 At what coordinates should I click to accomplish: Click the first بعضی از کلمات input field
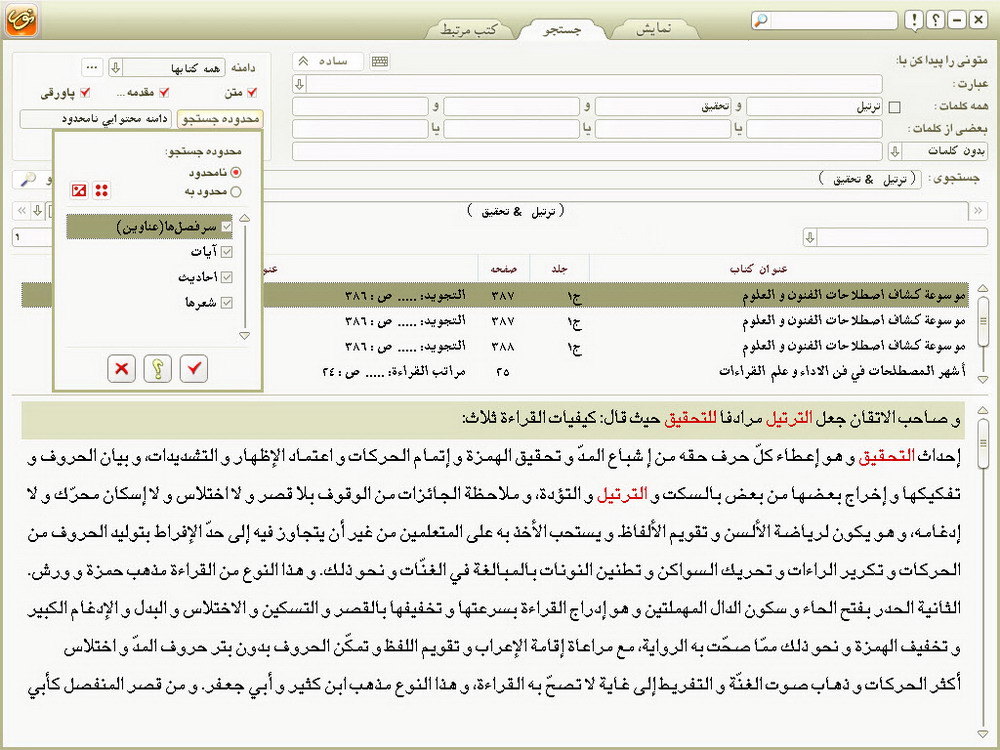click(x=814, y=129)
